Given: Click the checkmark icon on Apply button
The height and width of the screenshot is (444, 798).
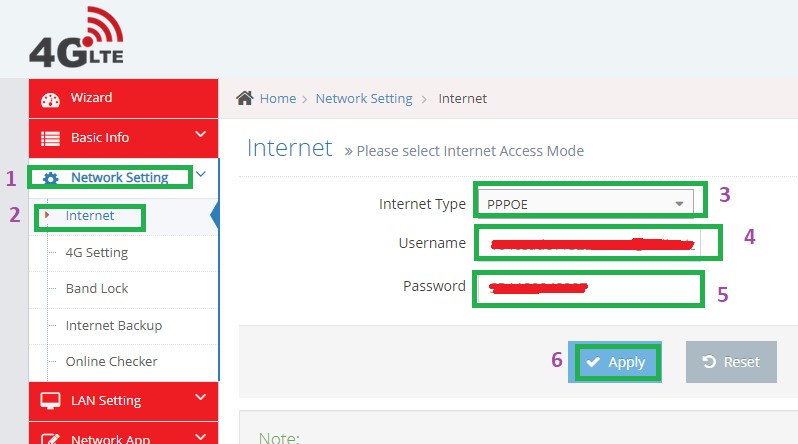Looking at the screenshot, I should pyautogui.click(x=594, y=362).
